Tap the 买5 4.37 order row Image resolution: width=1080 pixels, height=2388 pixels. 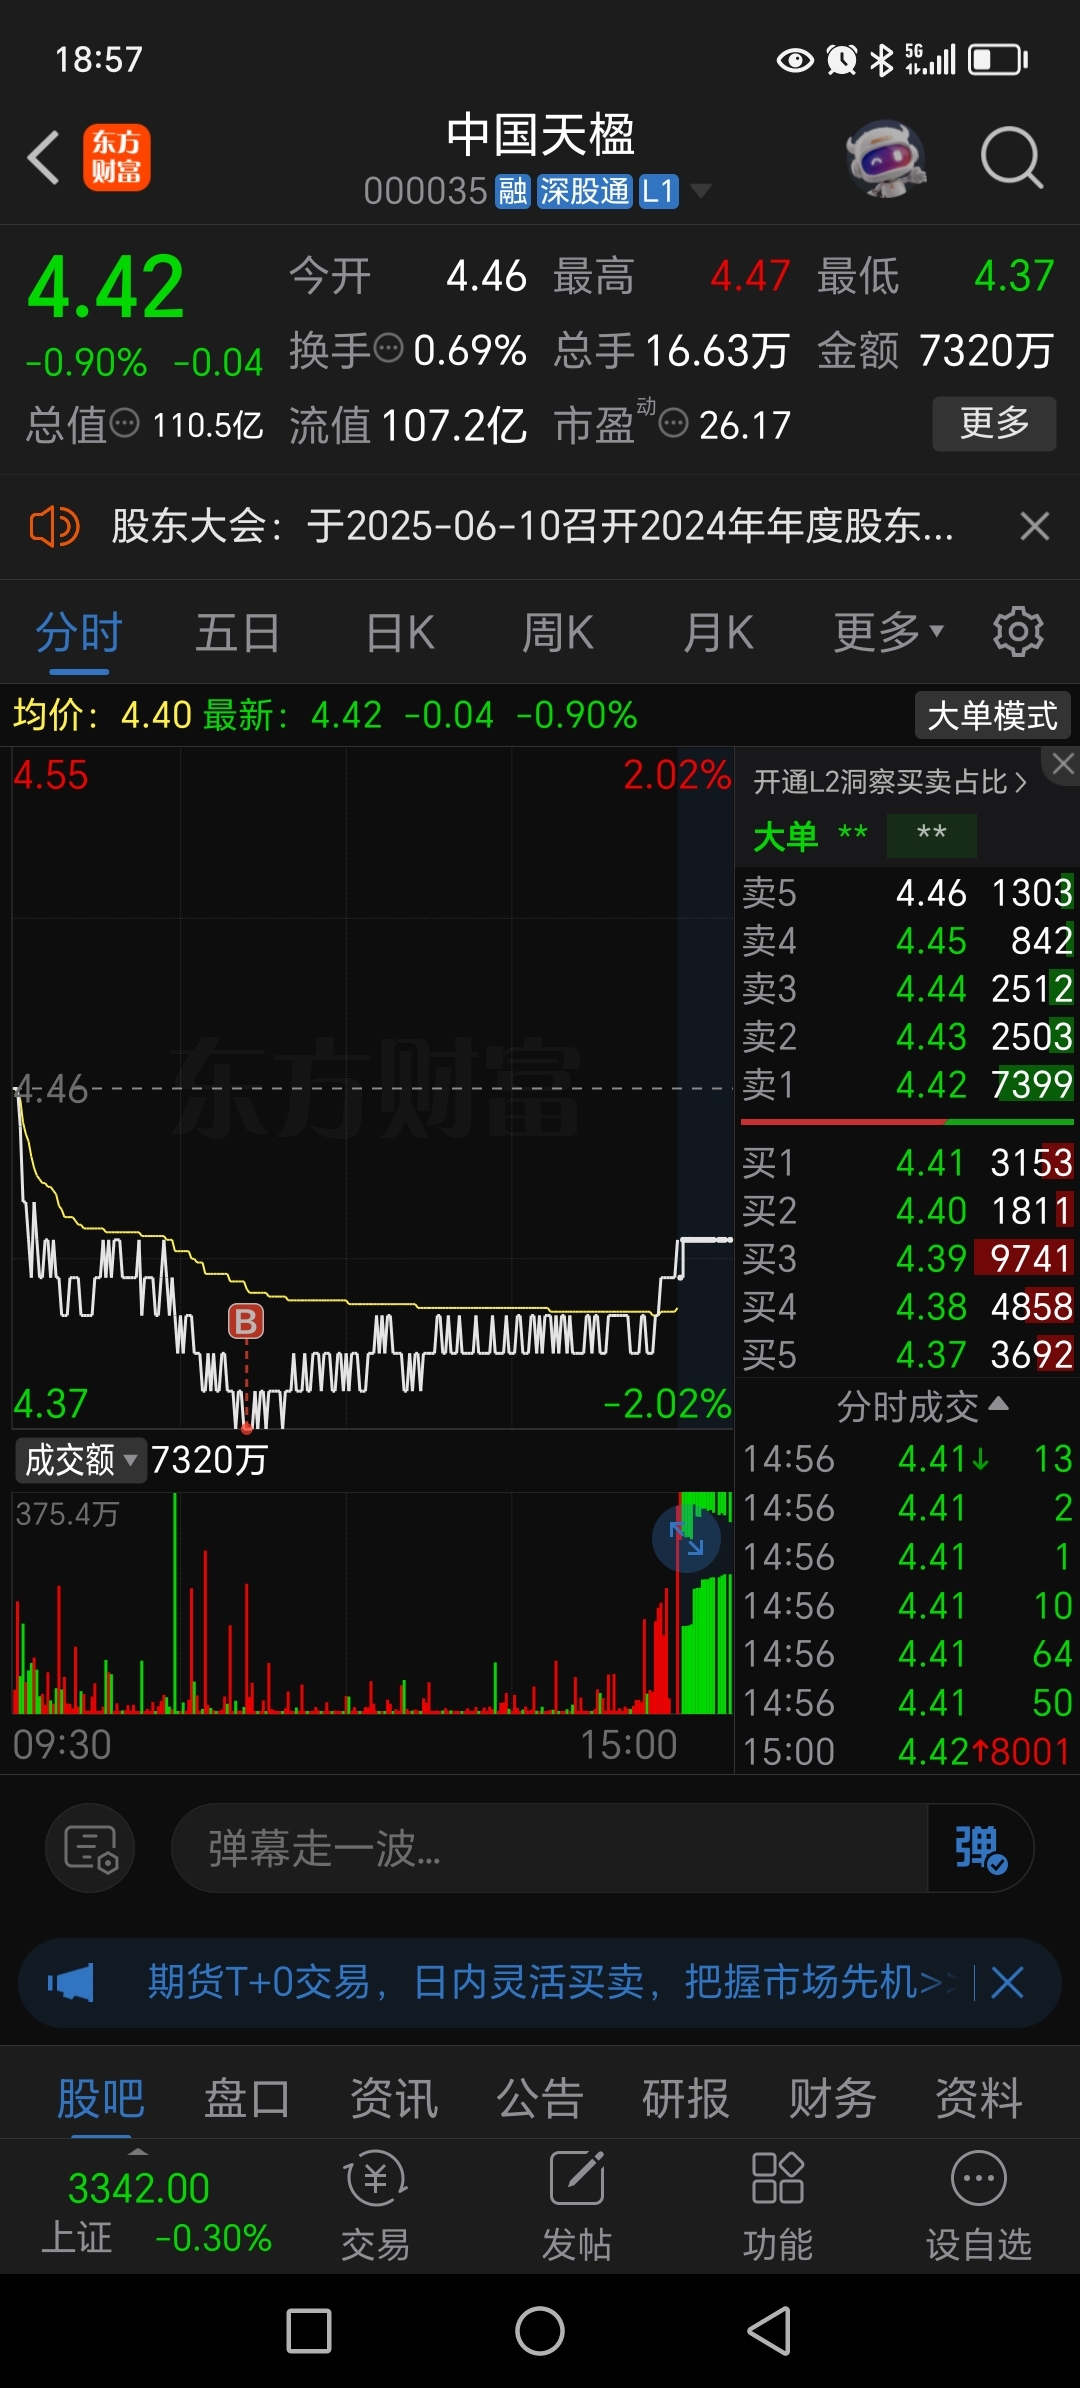pyautogui.click(x=907, y=1354)
